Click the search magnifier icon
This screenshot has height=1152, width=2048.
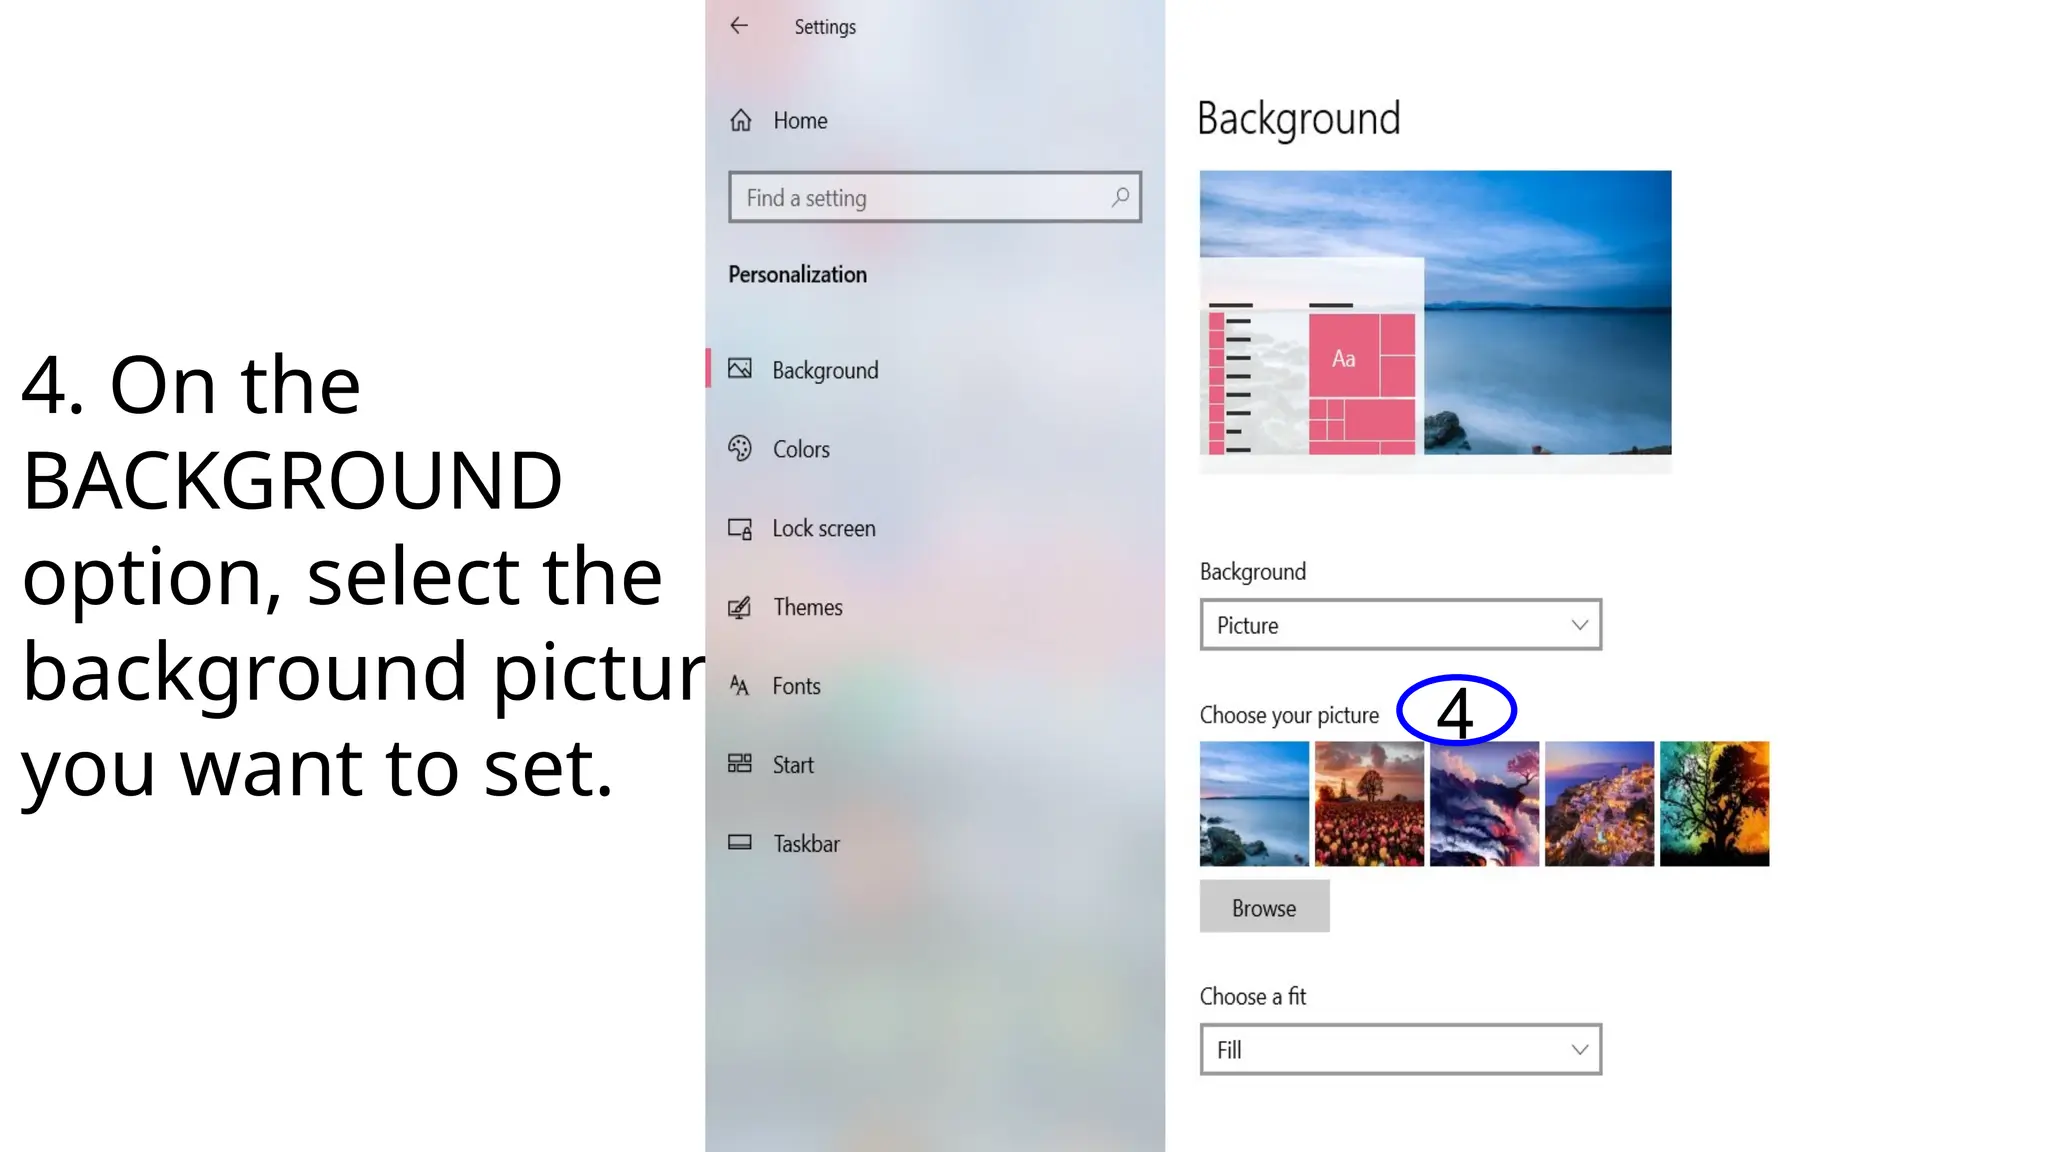point(1120,197)
